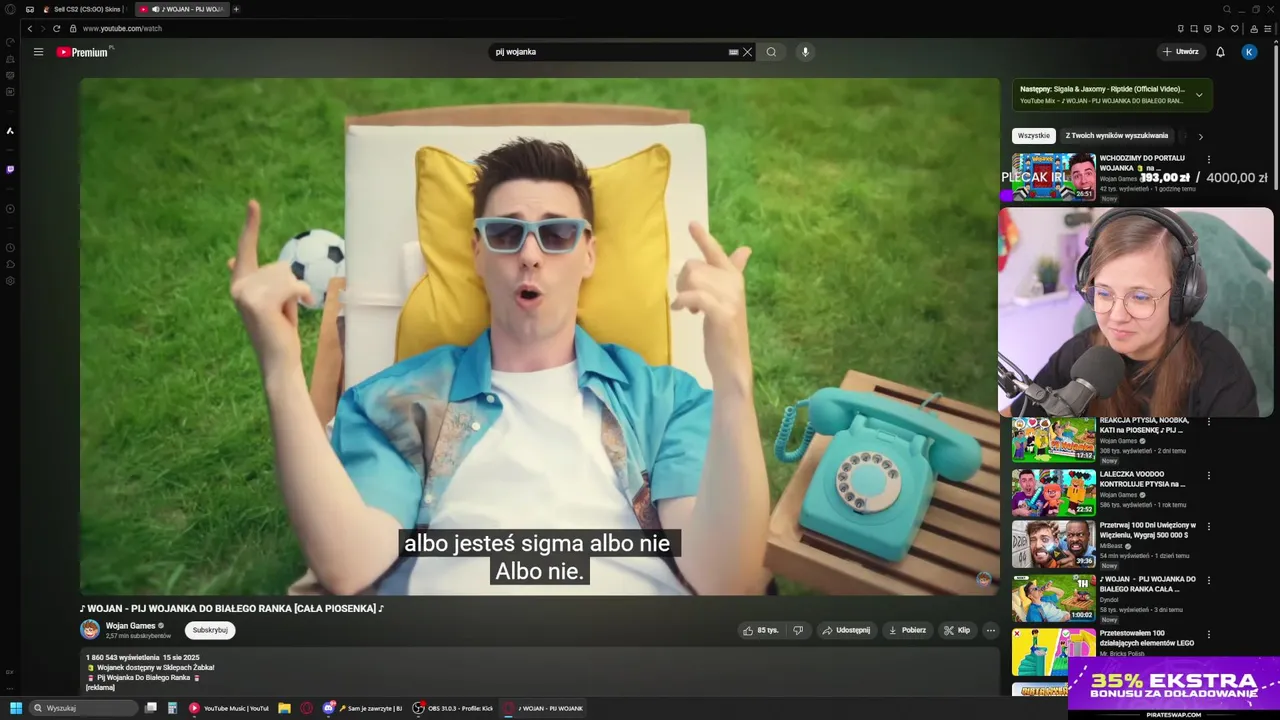Open 'Przetestowałem 100 działających elementów LEGO' title
Viewport: 1280px width, 720px height.
click(x=1147, y=638)
